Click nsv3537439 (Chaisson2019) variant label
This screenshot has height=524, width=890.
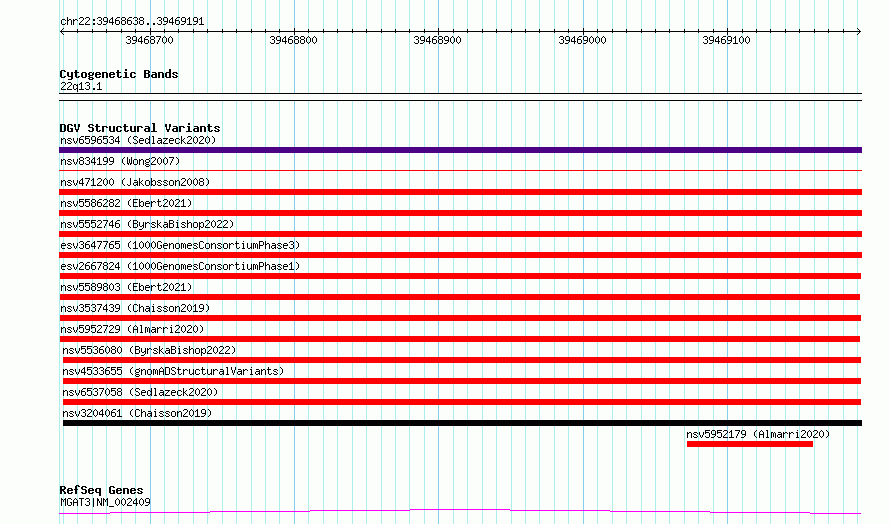[135, 308]
